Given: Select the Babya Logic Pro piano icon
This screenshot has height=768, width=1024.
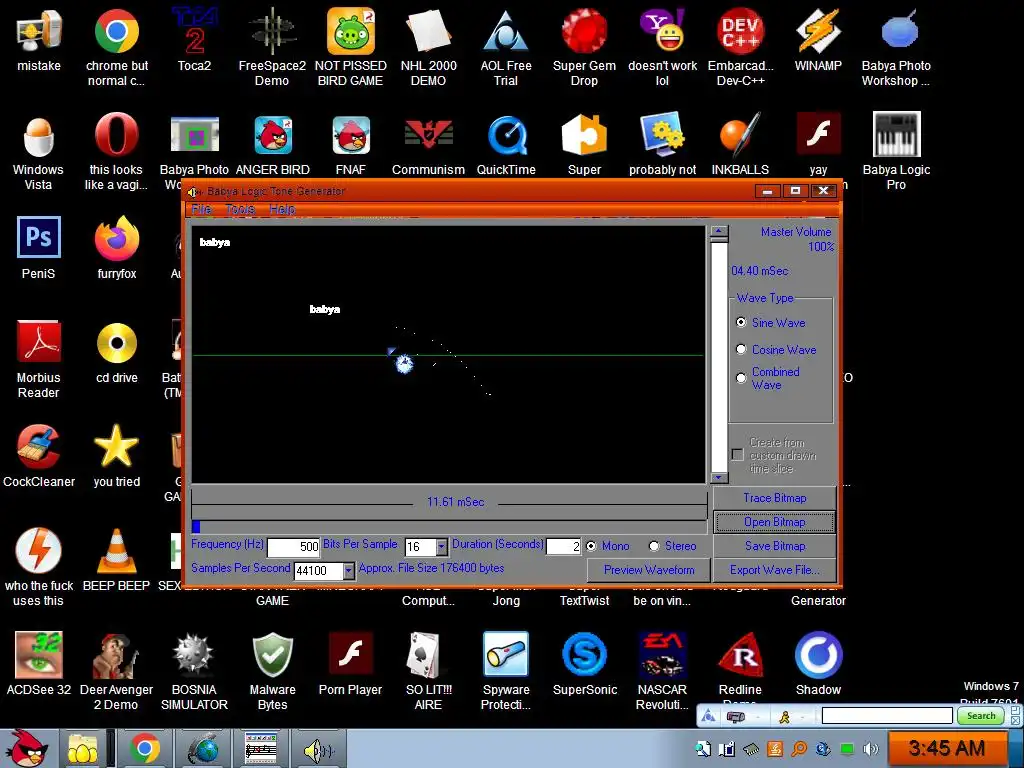Looking at the screenshot, I should pos(896,152).
